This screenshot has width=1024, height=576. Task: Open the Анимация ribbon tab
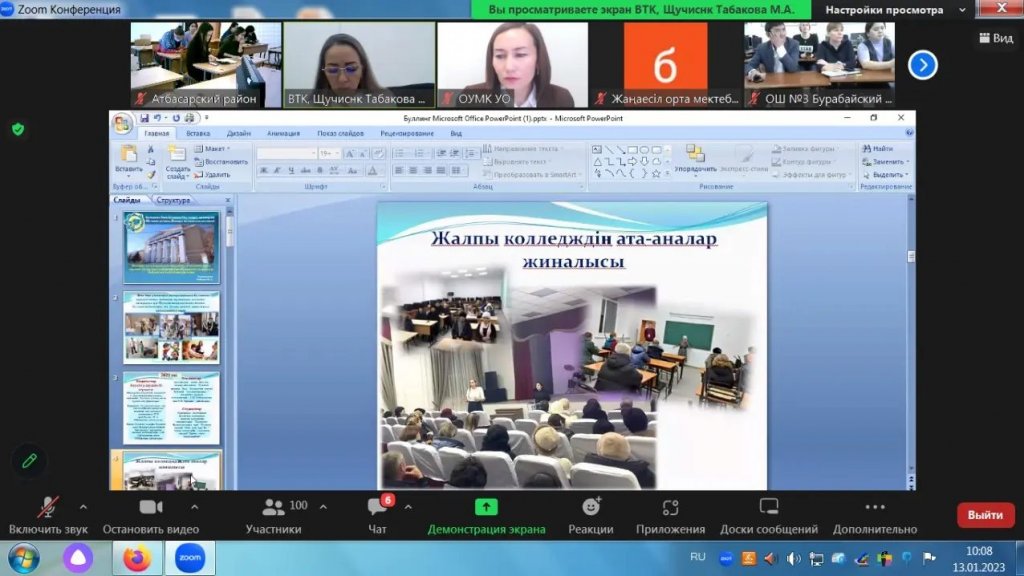[283, 133]
